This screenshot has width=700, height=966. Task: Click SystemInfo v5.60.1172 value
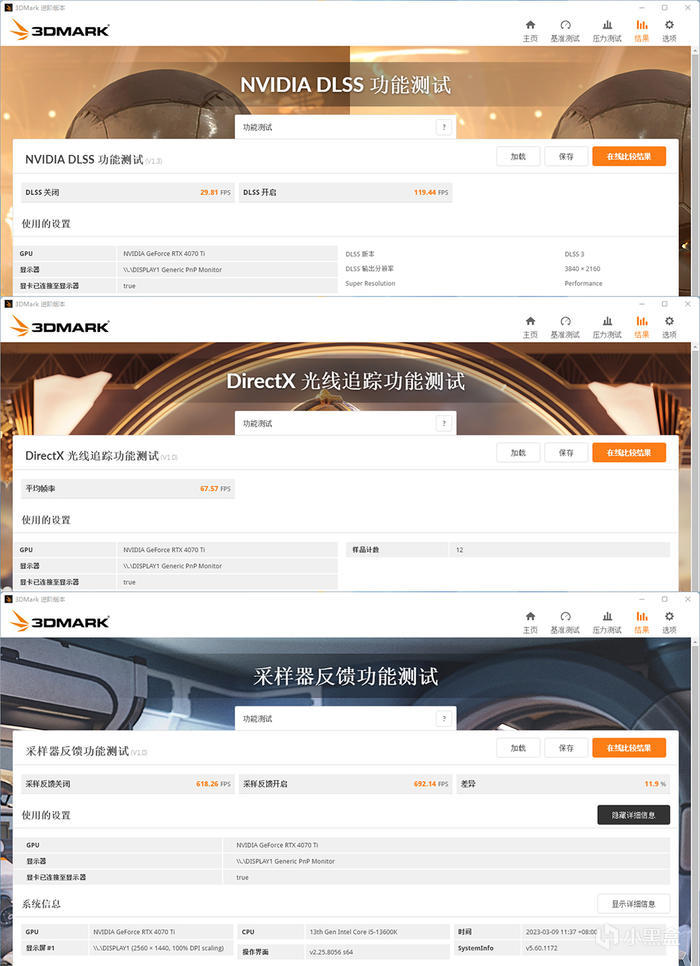(542, 948)
